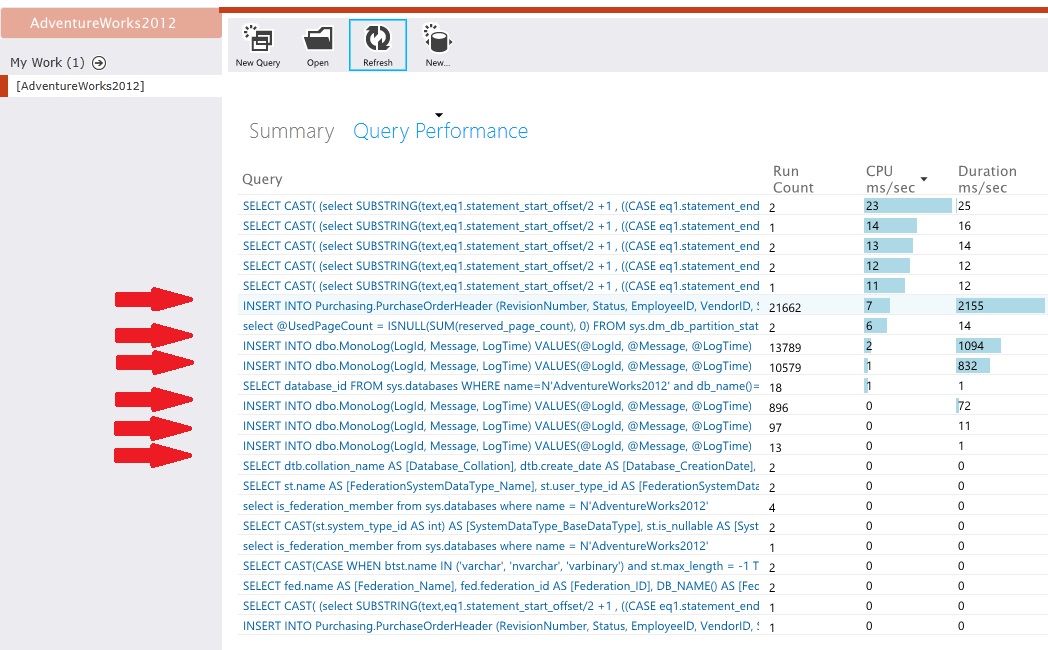Open is_federation_member query with run count 1
1048x650 pixels.
click(475, 546)
